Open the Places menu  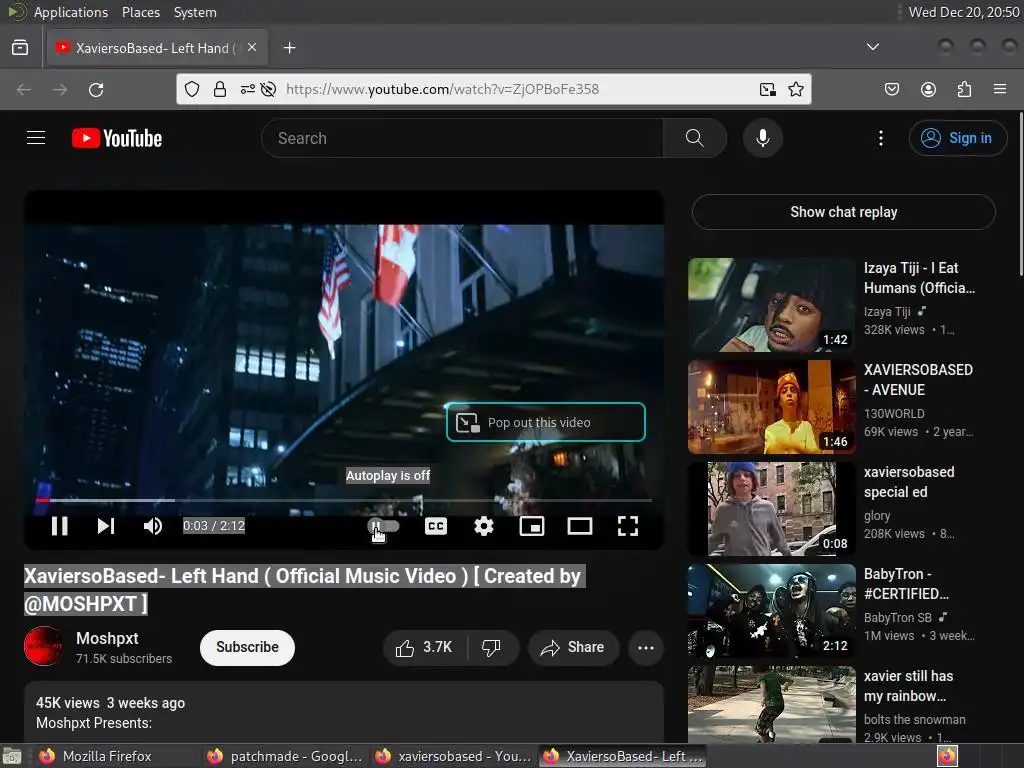[140, 12]
